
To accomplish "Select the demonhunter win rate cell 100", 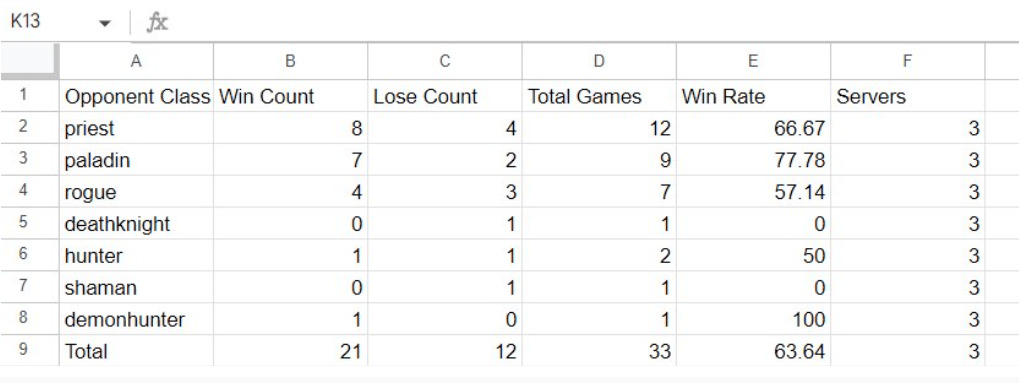I will pos(753,319).
